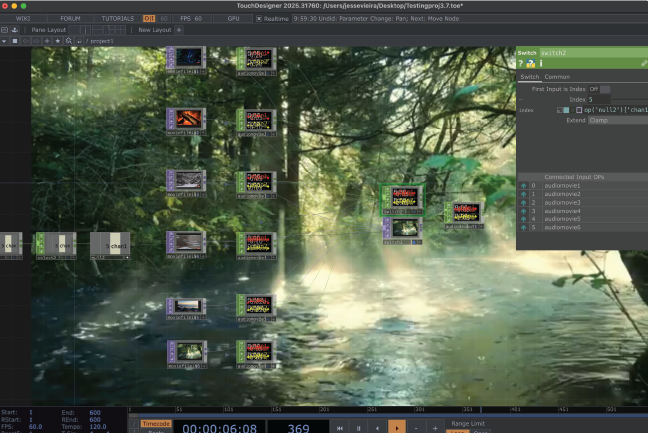Collapse the Index parameter with minus expander
This screenshot has height=433, width=648.
tap(521, 100)
